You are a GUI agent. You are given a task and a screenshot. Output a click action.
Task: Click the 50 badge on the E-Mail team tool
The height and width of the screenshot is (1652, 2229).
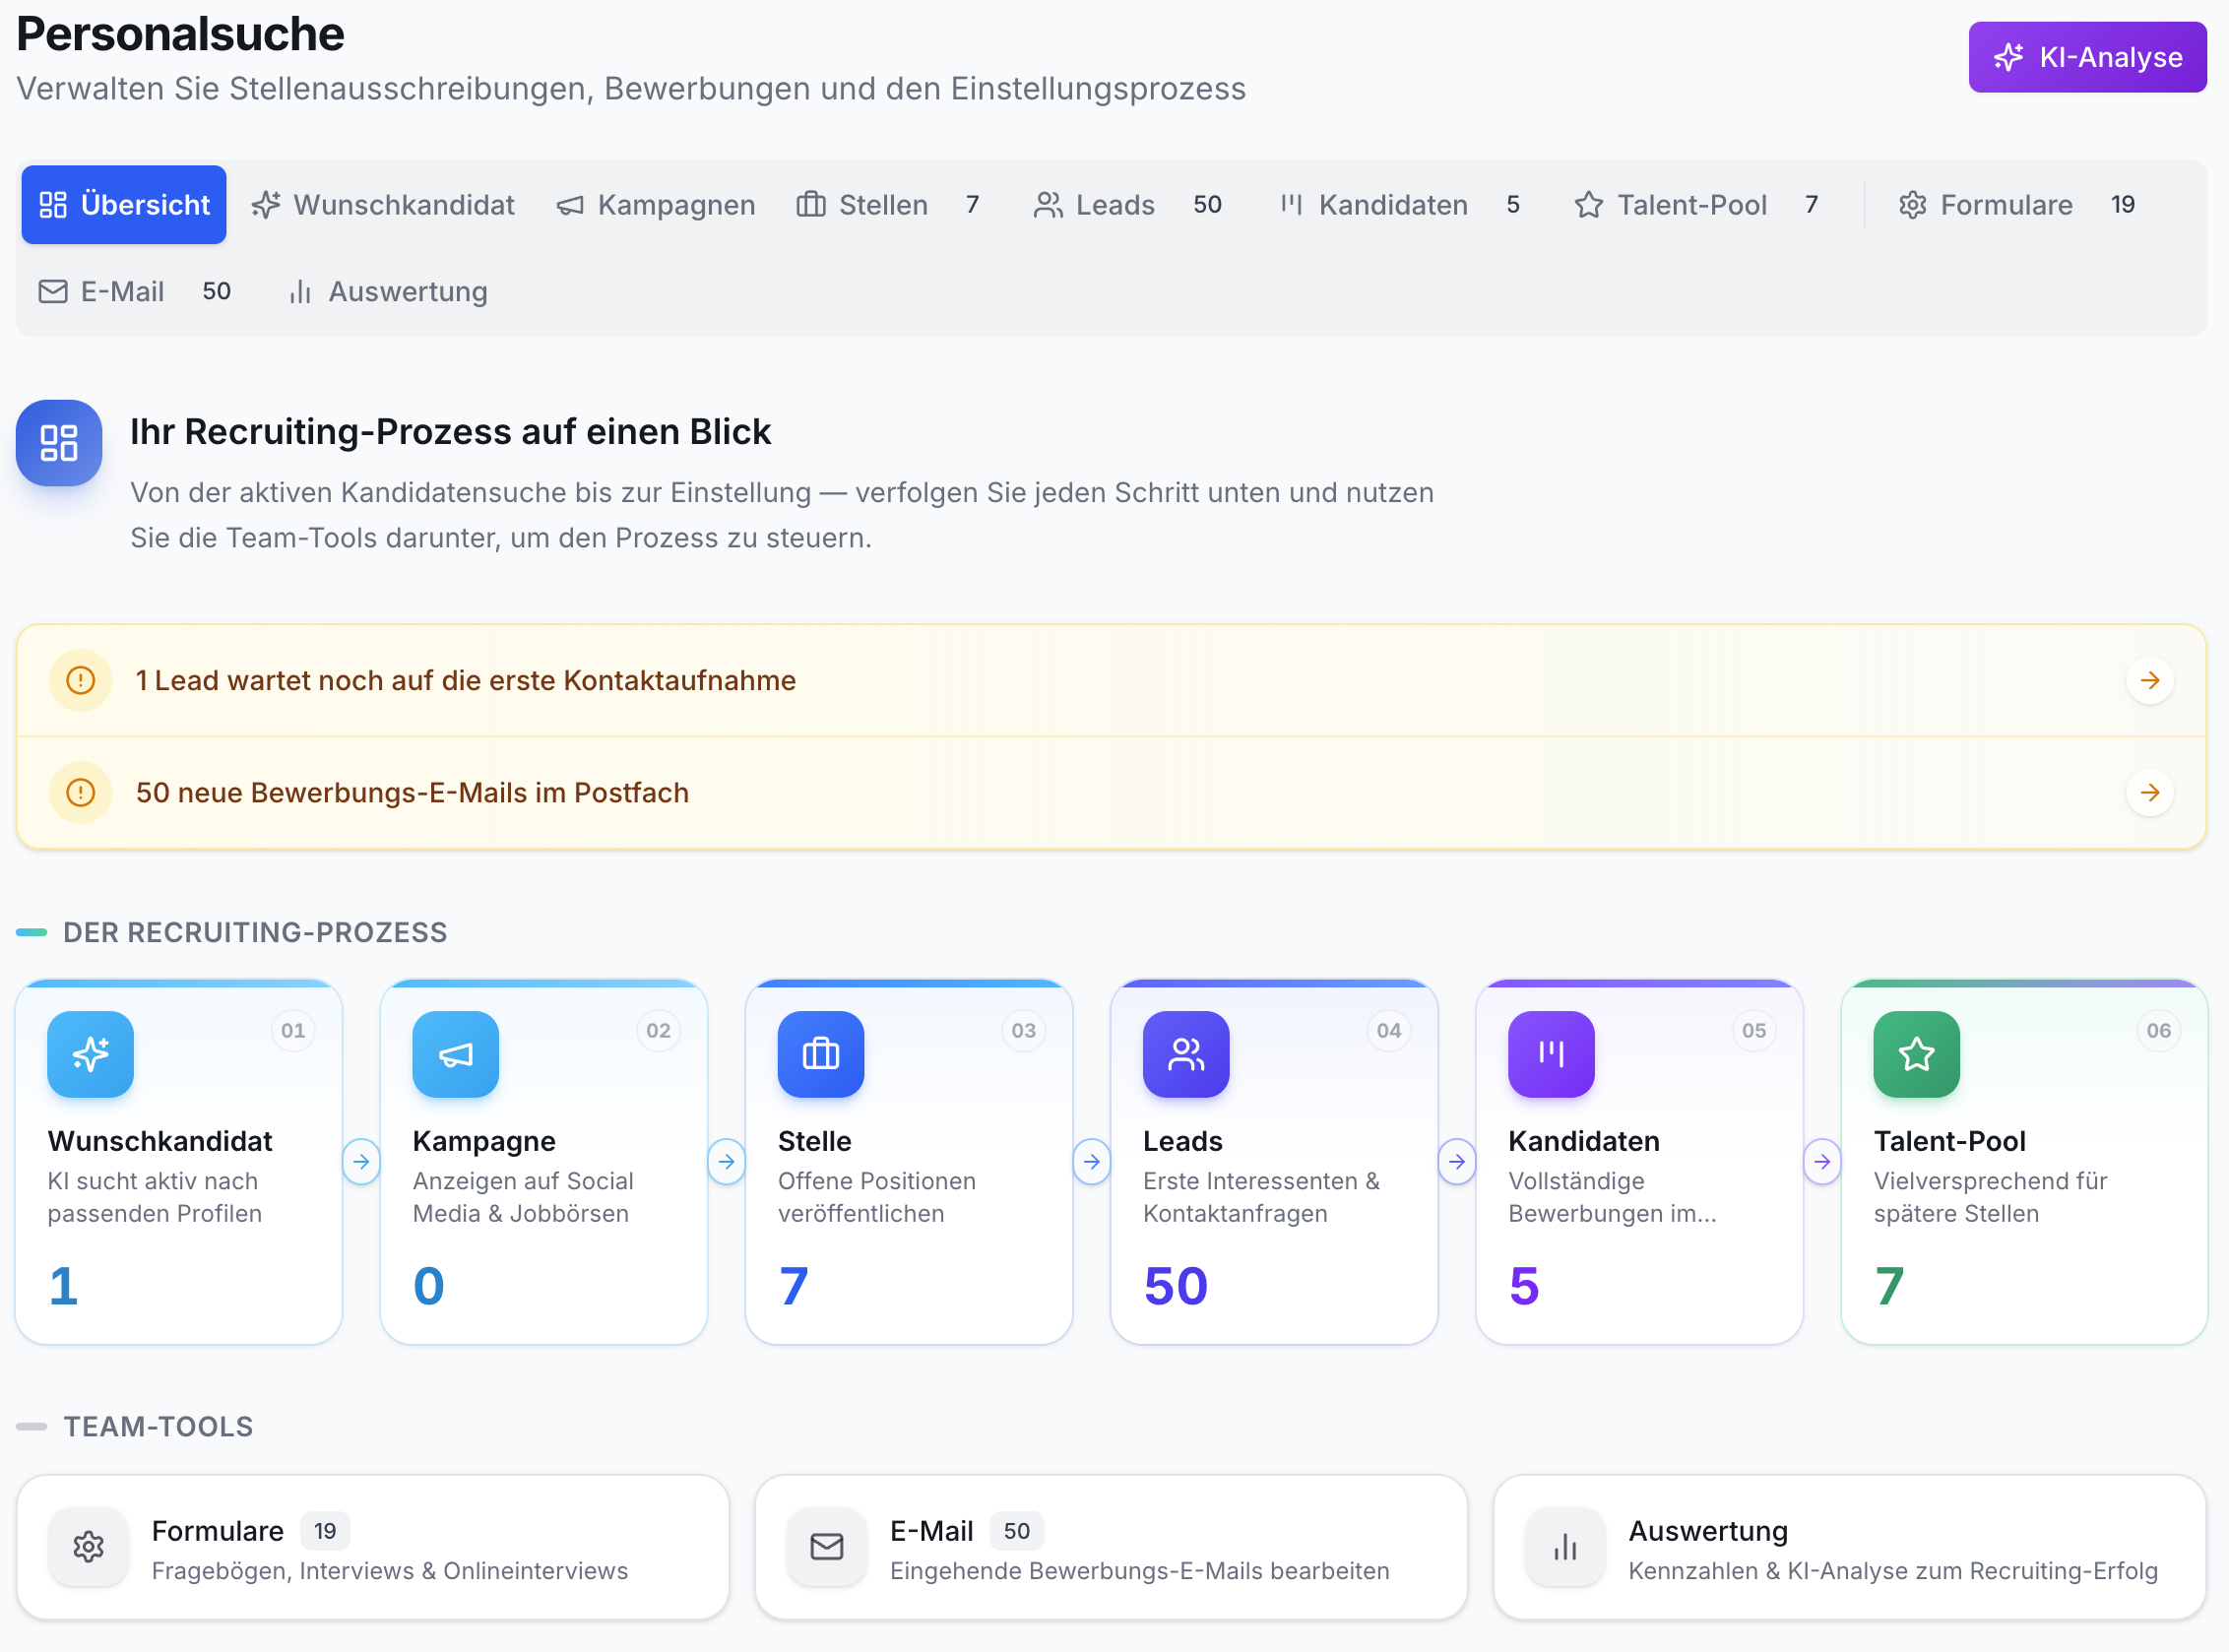1016,1530
